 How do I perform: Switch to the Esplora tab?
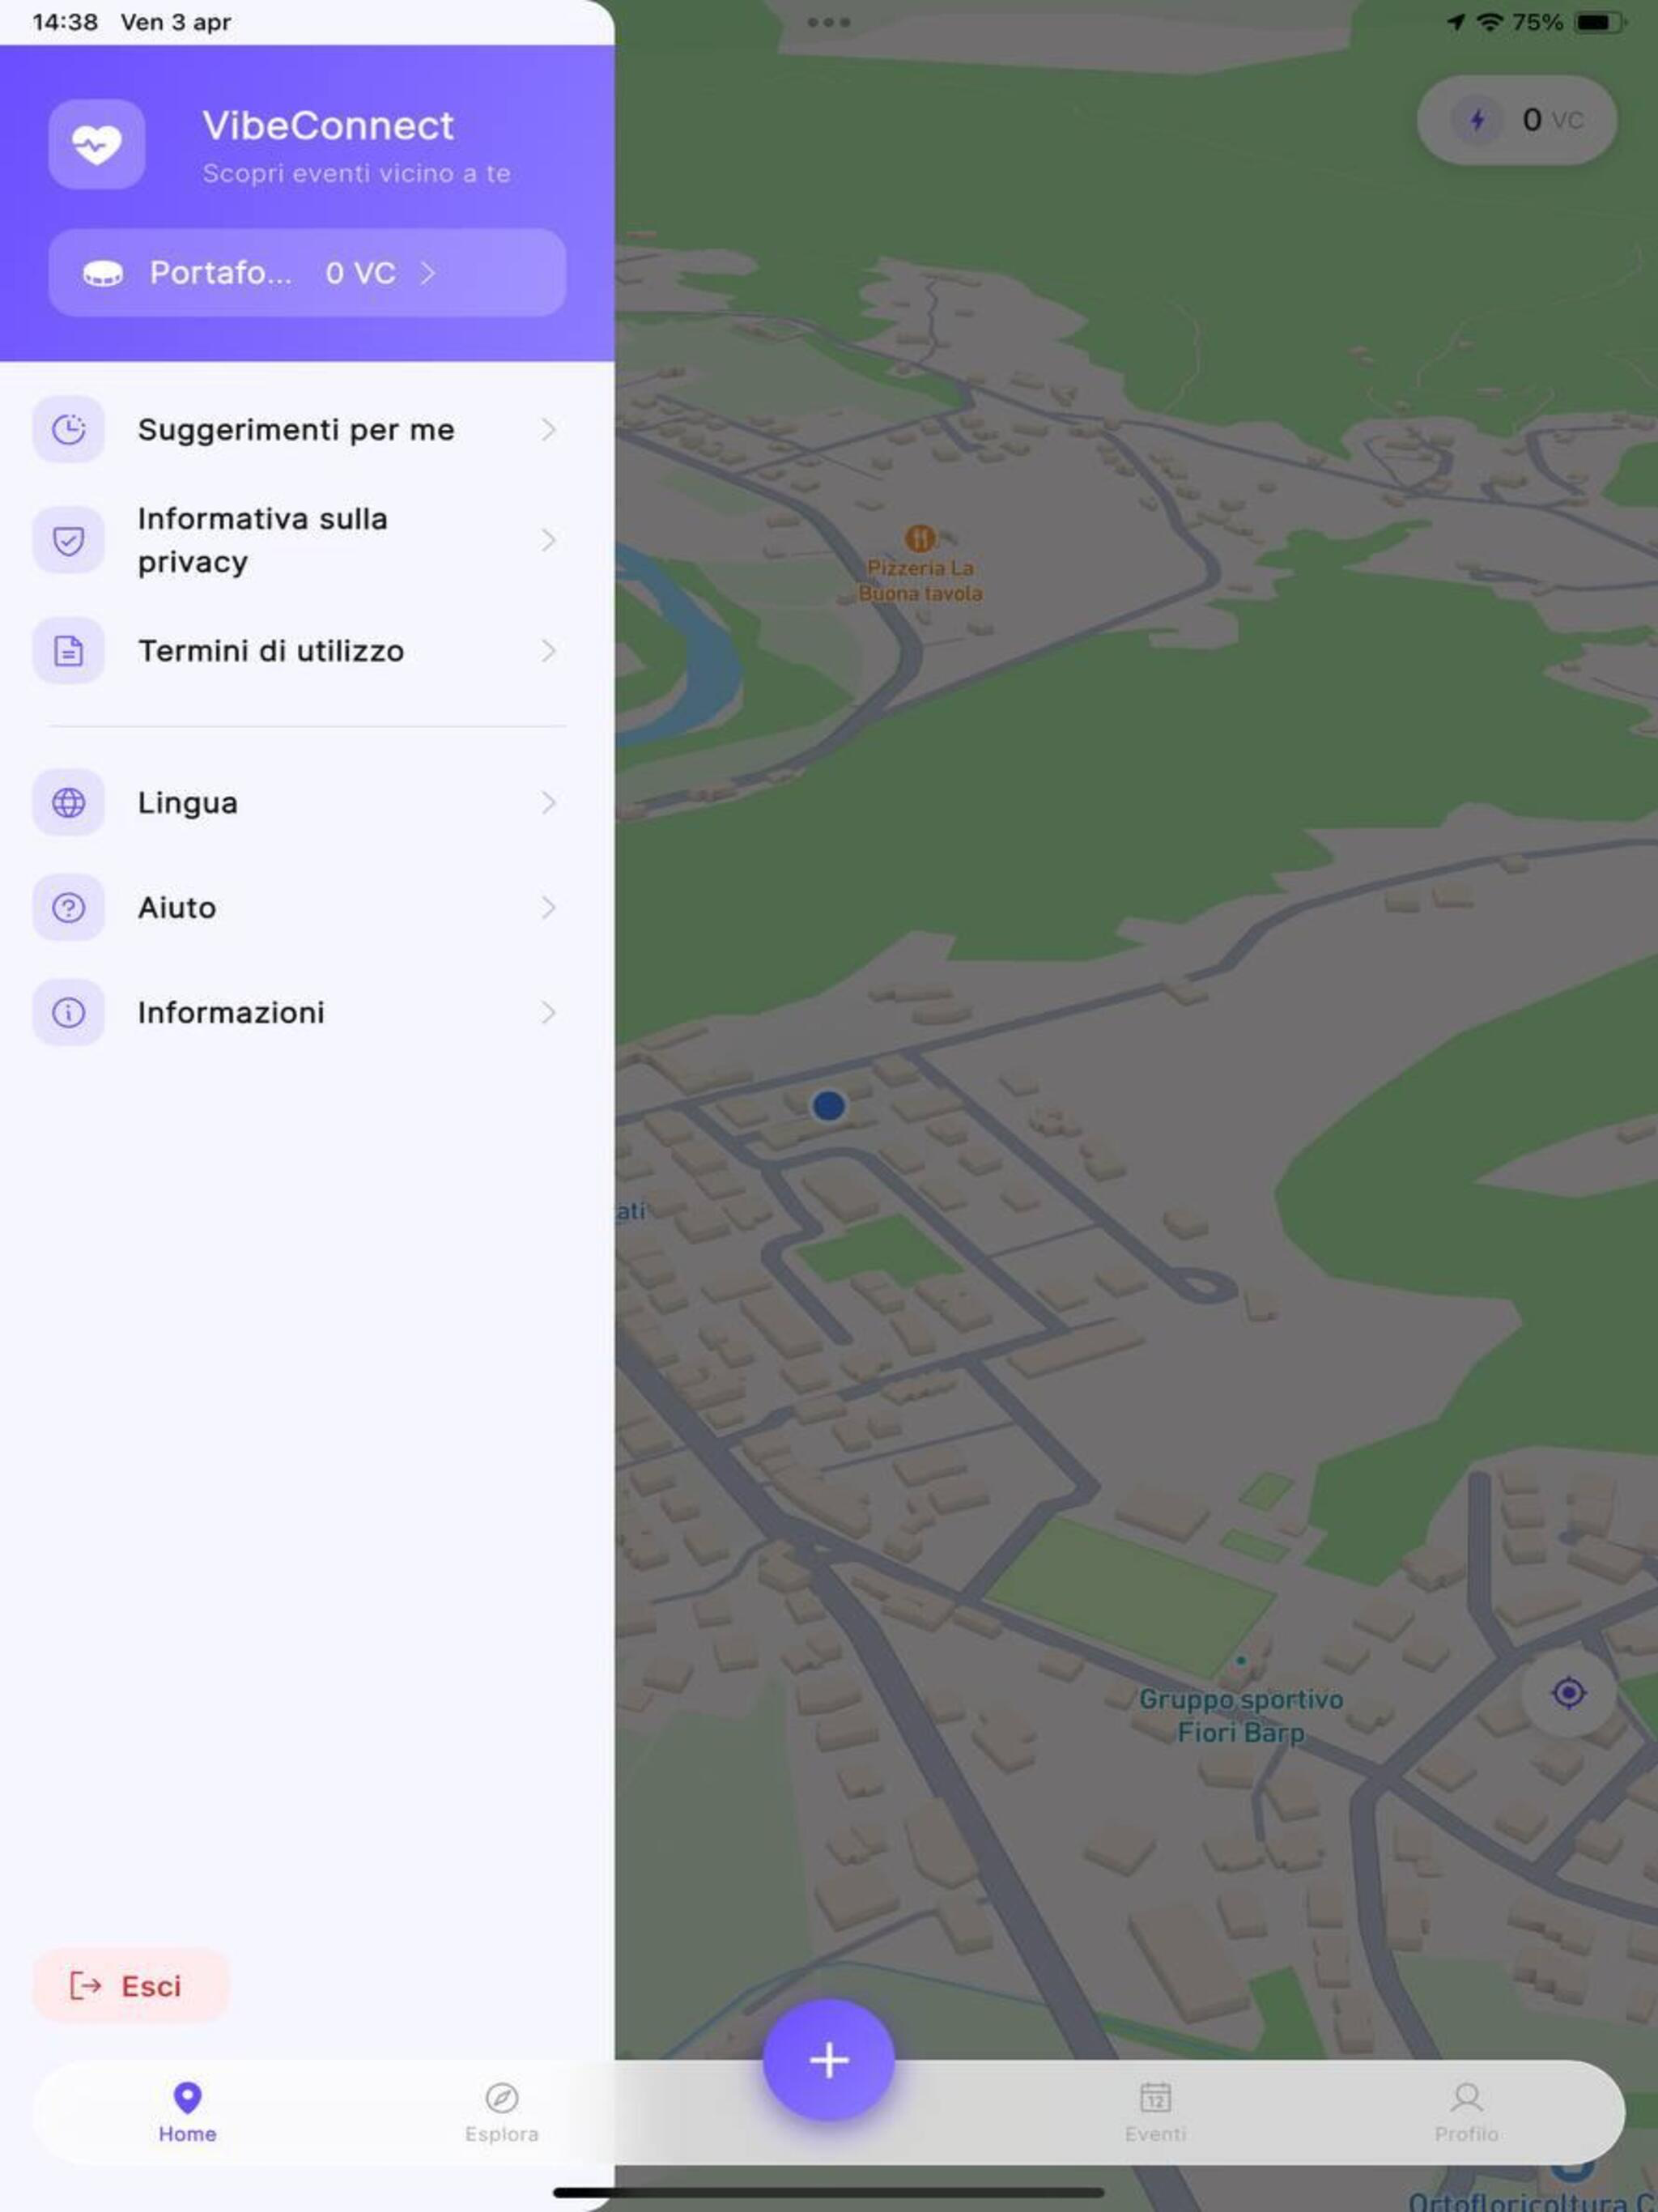coord(501,2112)
